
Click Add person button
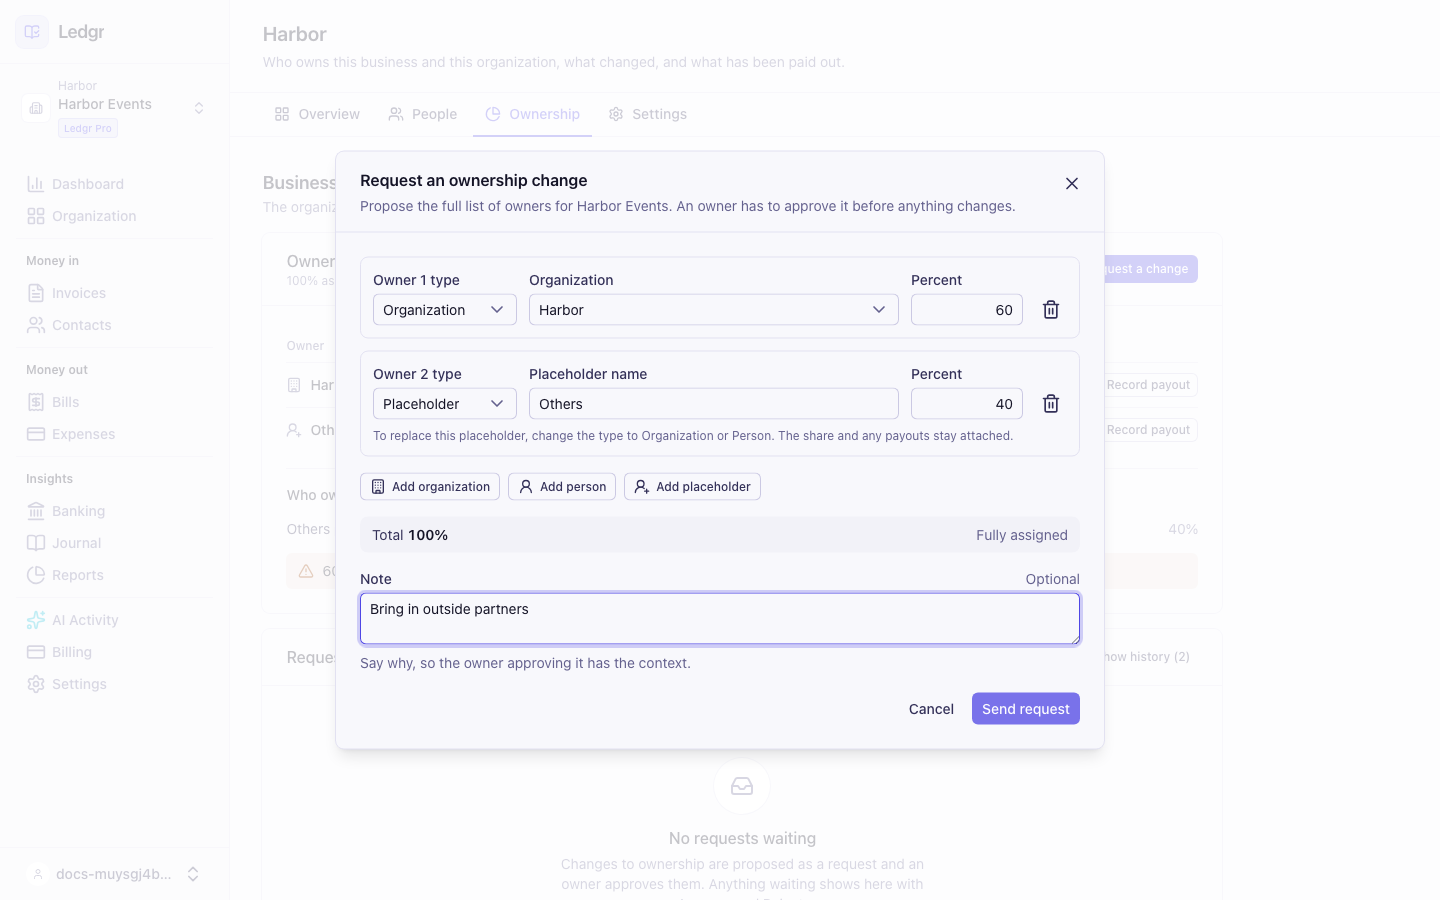tap(562, 487)
